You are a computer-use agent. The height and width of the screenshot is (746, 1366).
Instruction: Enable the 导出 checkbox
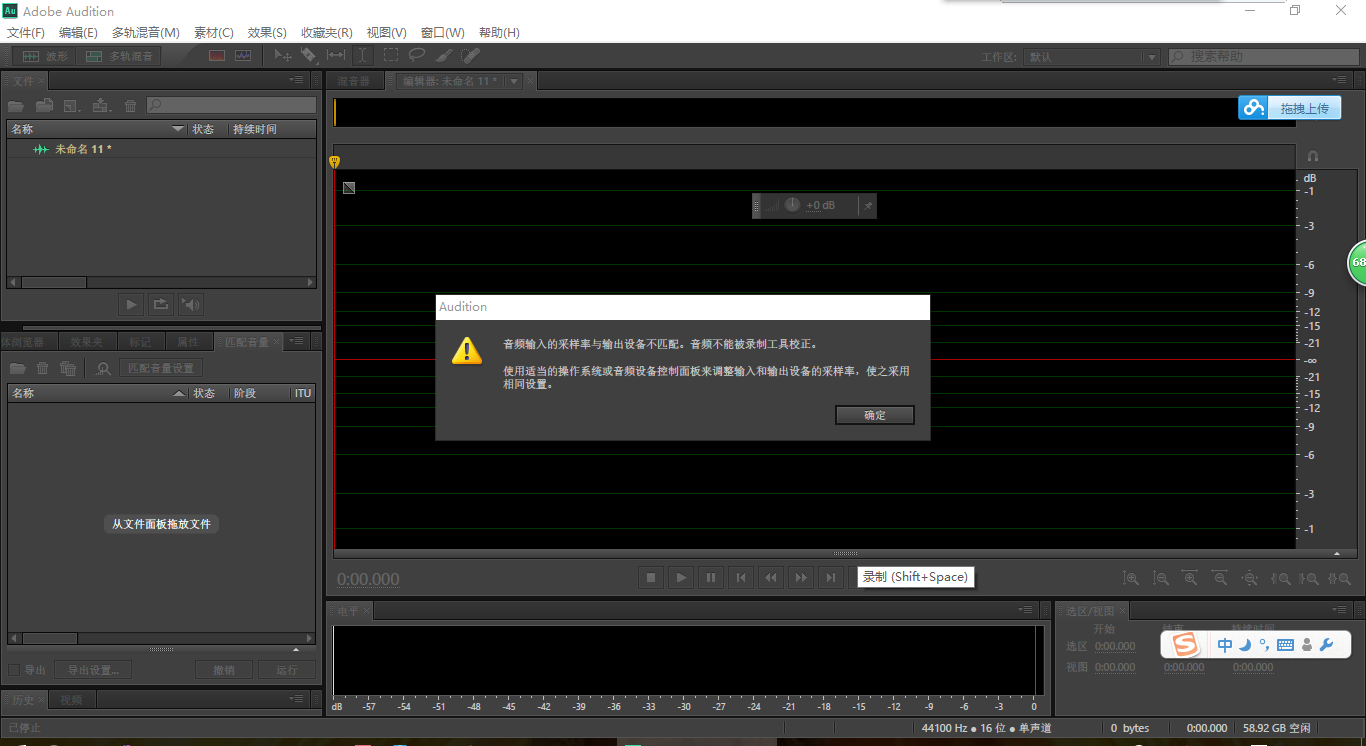14,670
